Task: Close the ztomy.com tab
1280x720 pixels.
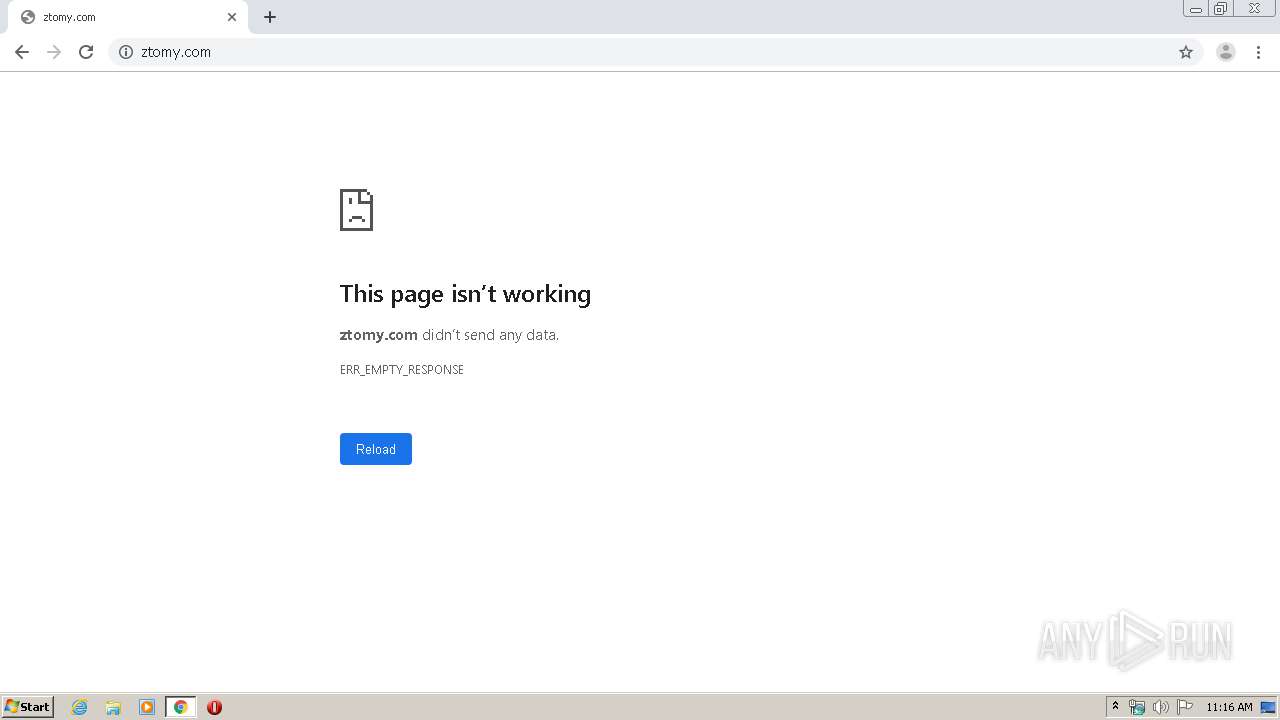Action: tap(232, 17)
